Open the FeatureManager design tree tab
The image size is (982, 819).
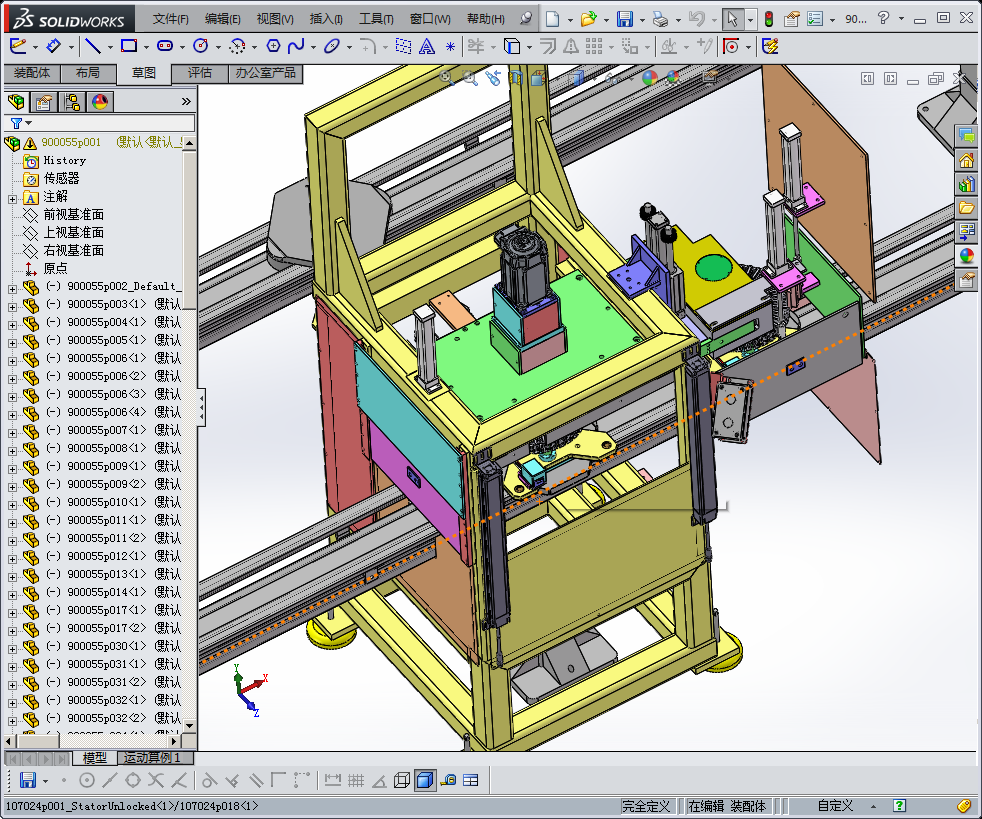click(x=16, y=101)
